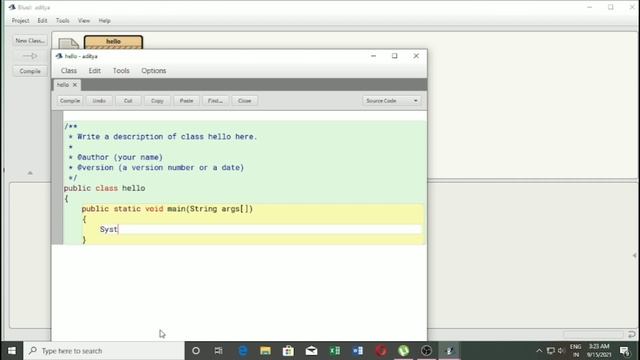Collapse the team/test panel arrow in main sidebar
The height and width of the screenshot is (360, 640).
(30, 173)
